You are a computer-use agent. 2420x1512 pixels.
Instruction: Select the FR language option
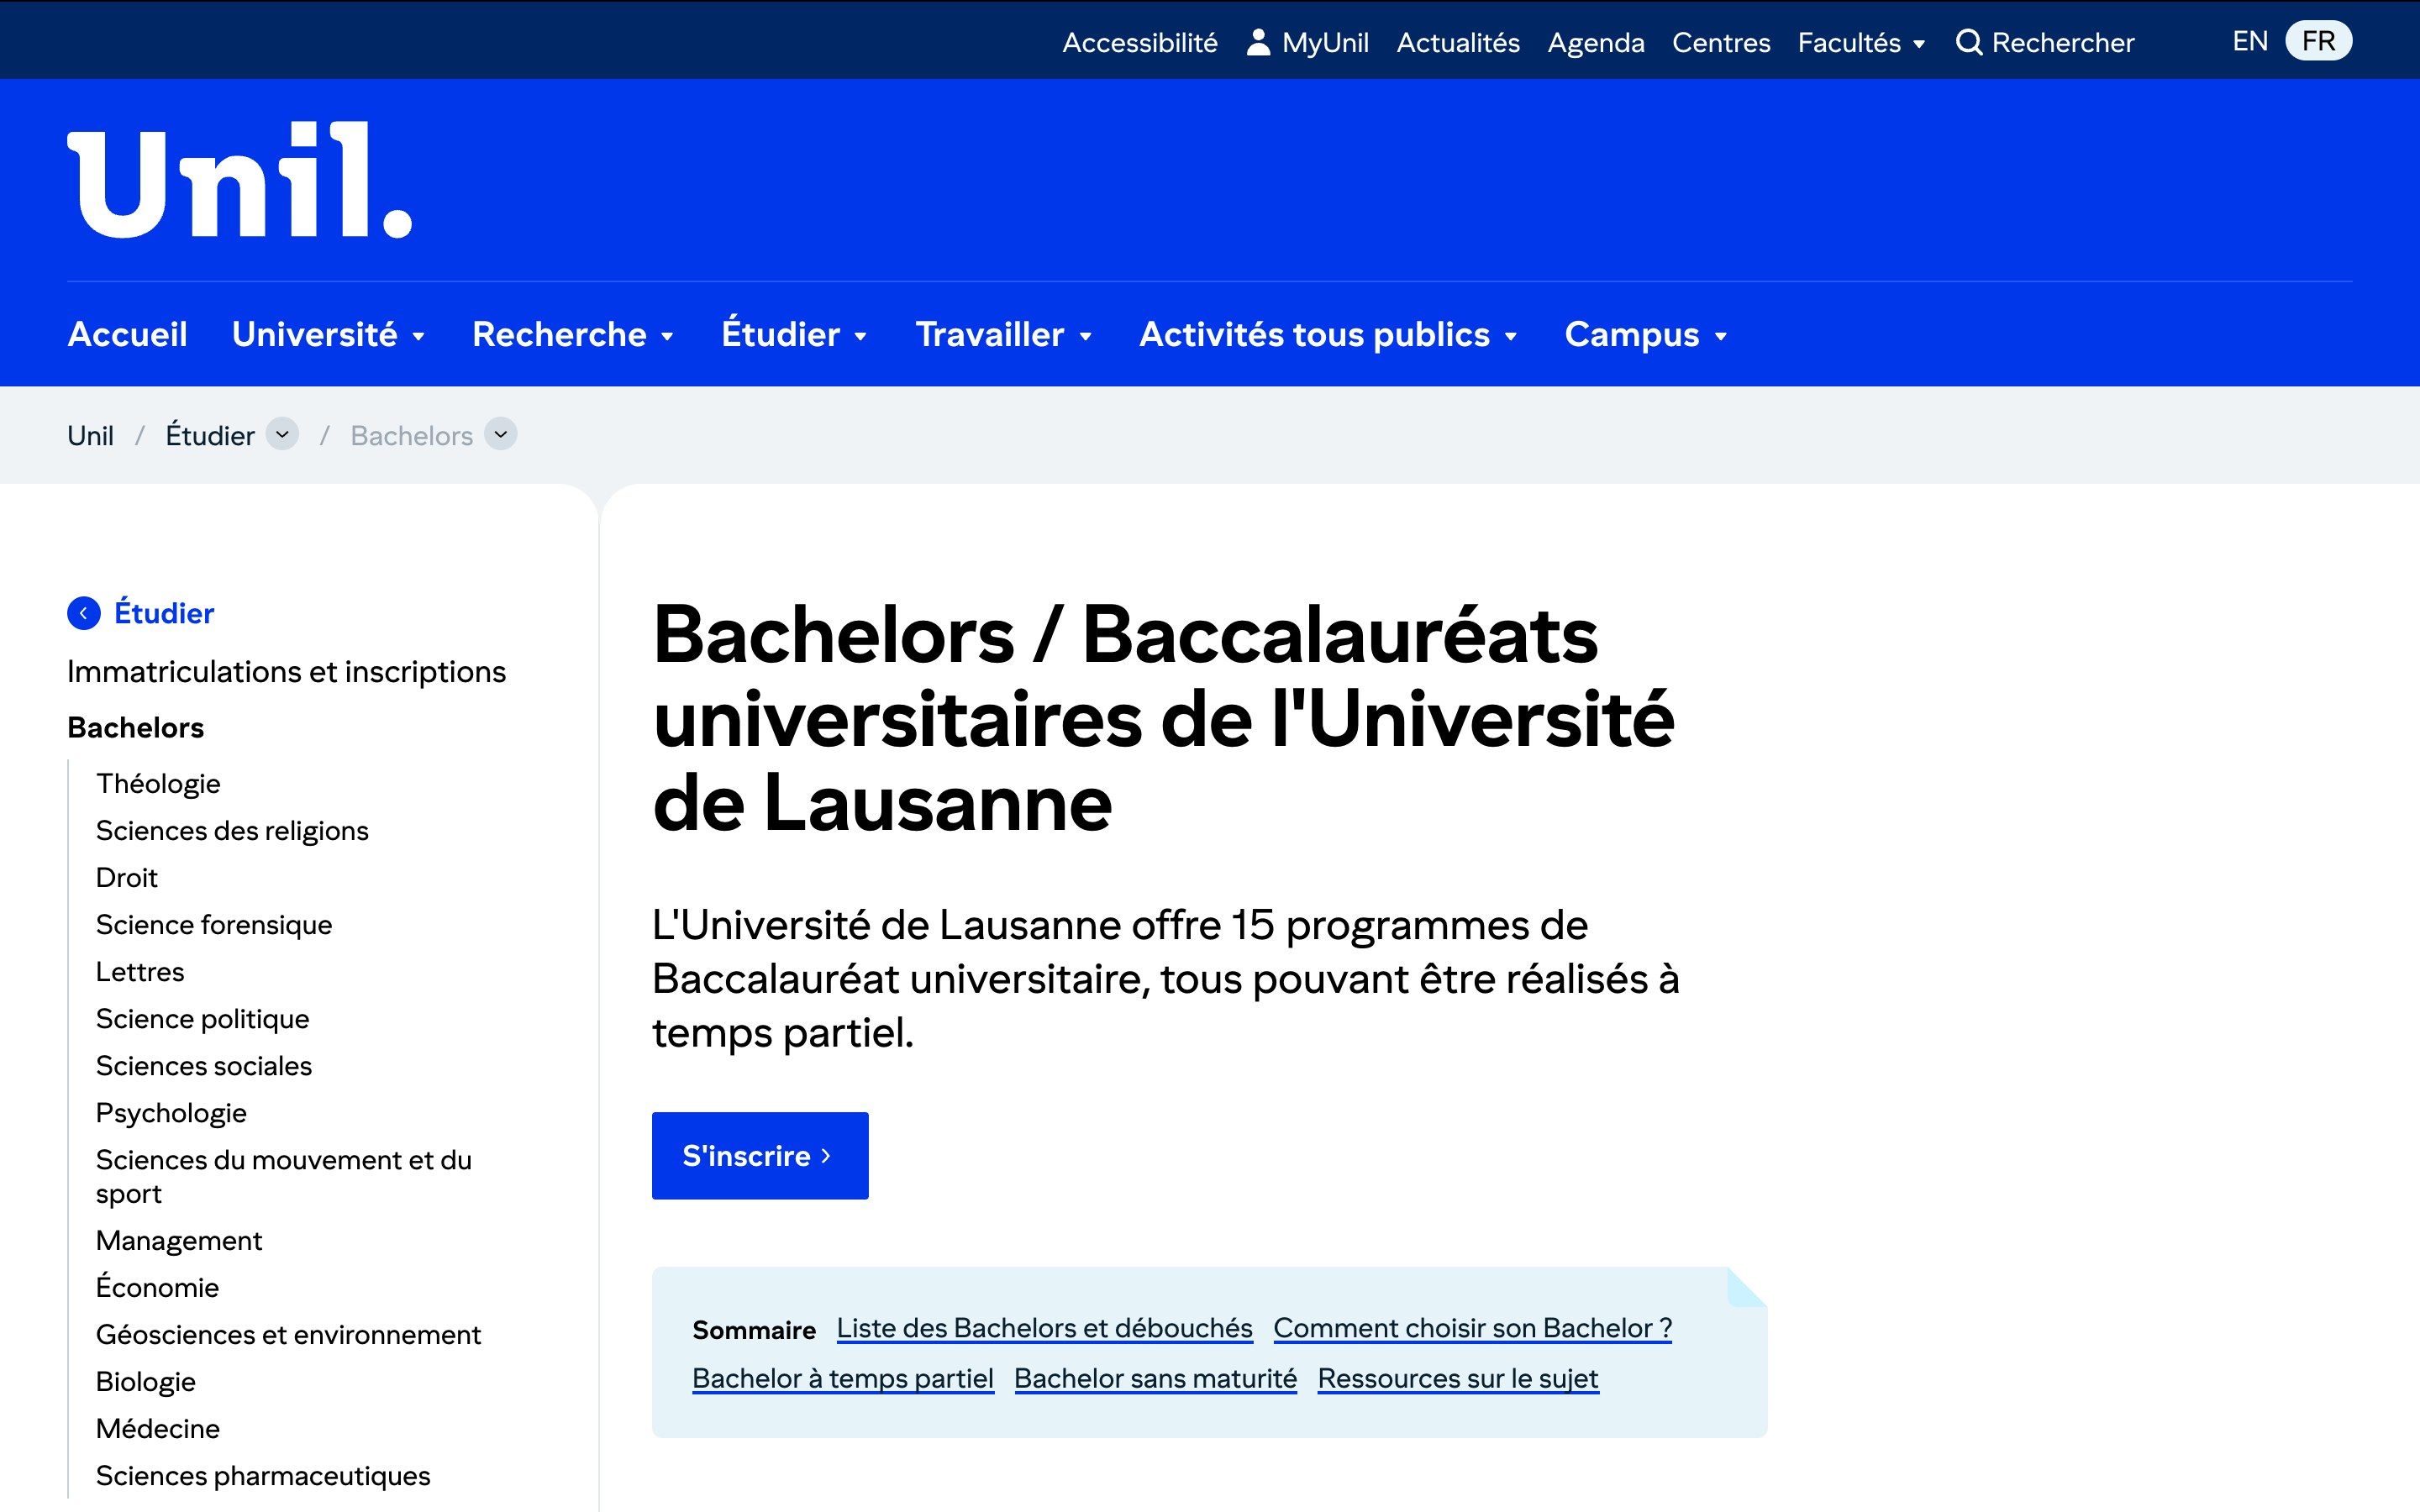[x=2318, y=41]
